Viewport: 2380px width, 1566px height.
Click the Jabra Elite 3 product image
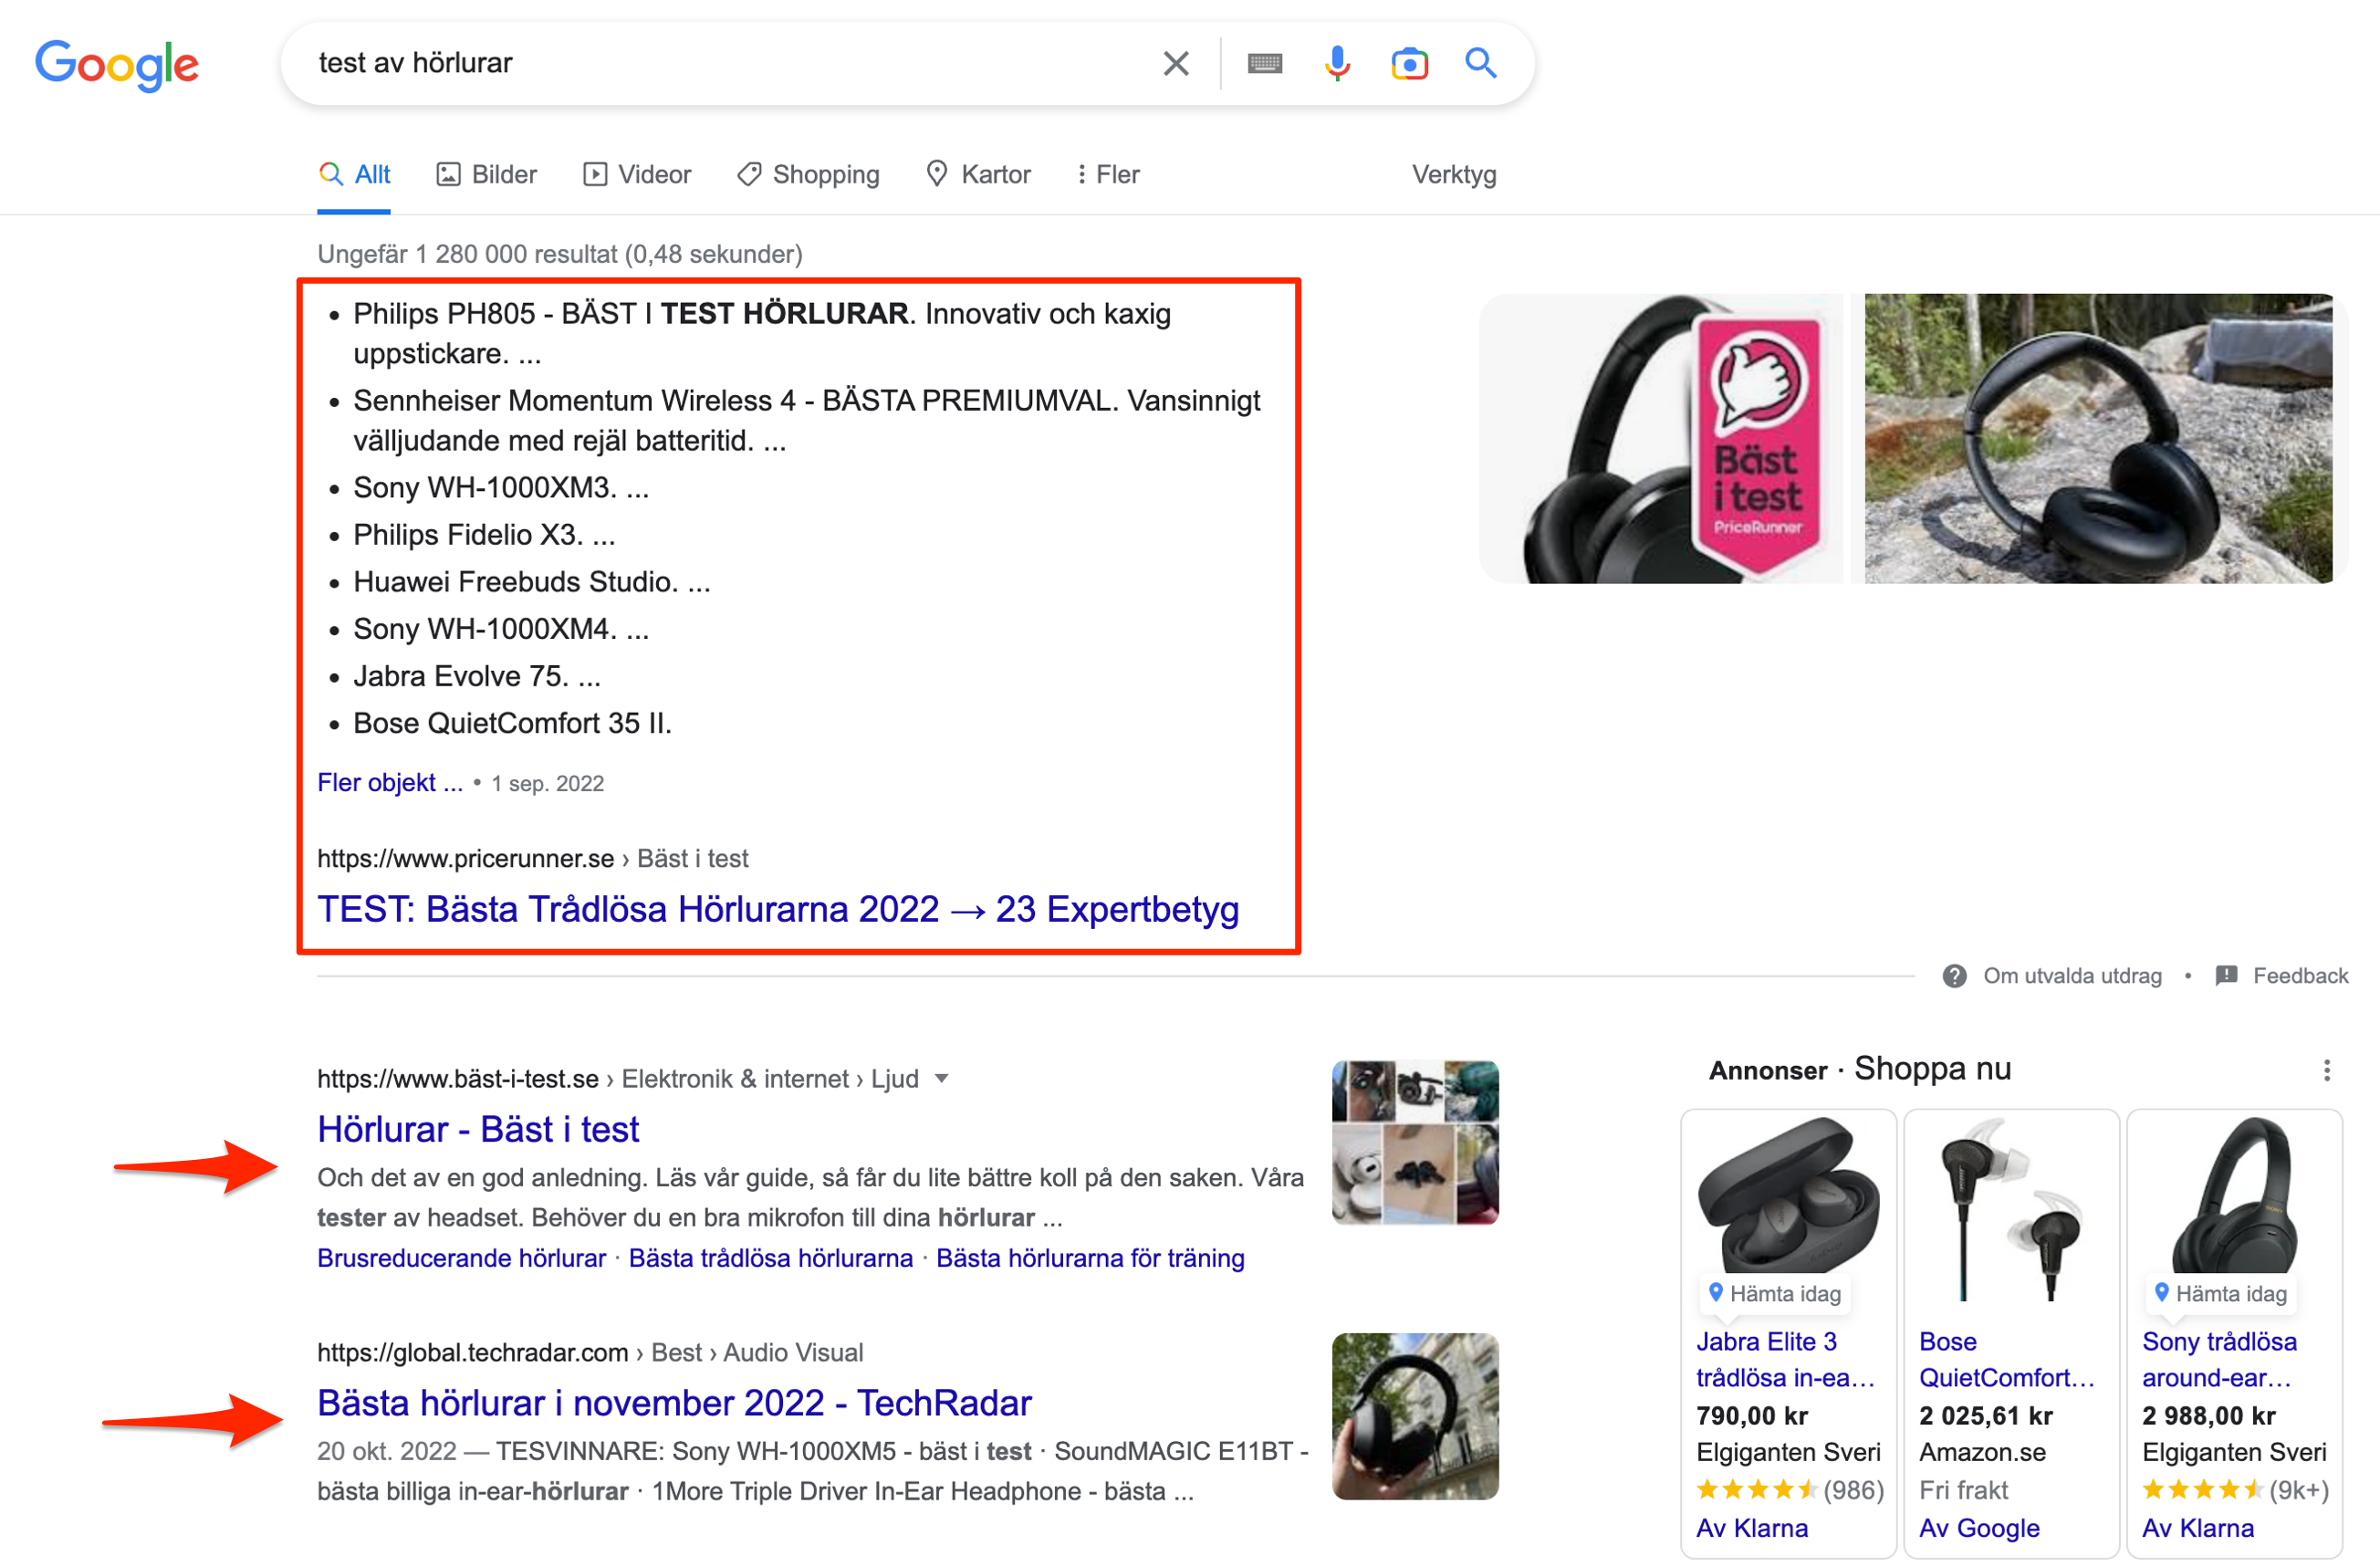[x=1788, y=1194]
